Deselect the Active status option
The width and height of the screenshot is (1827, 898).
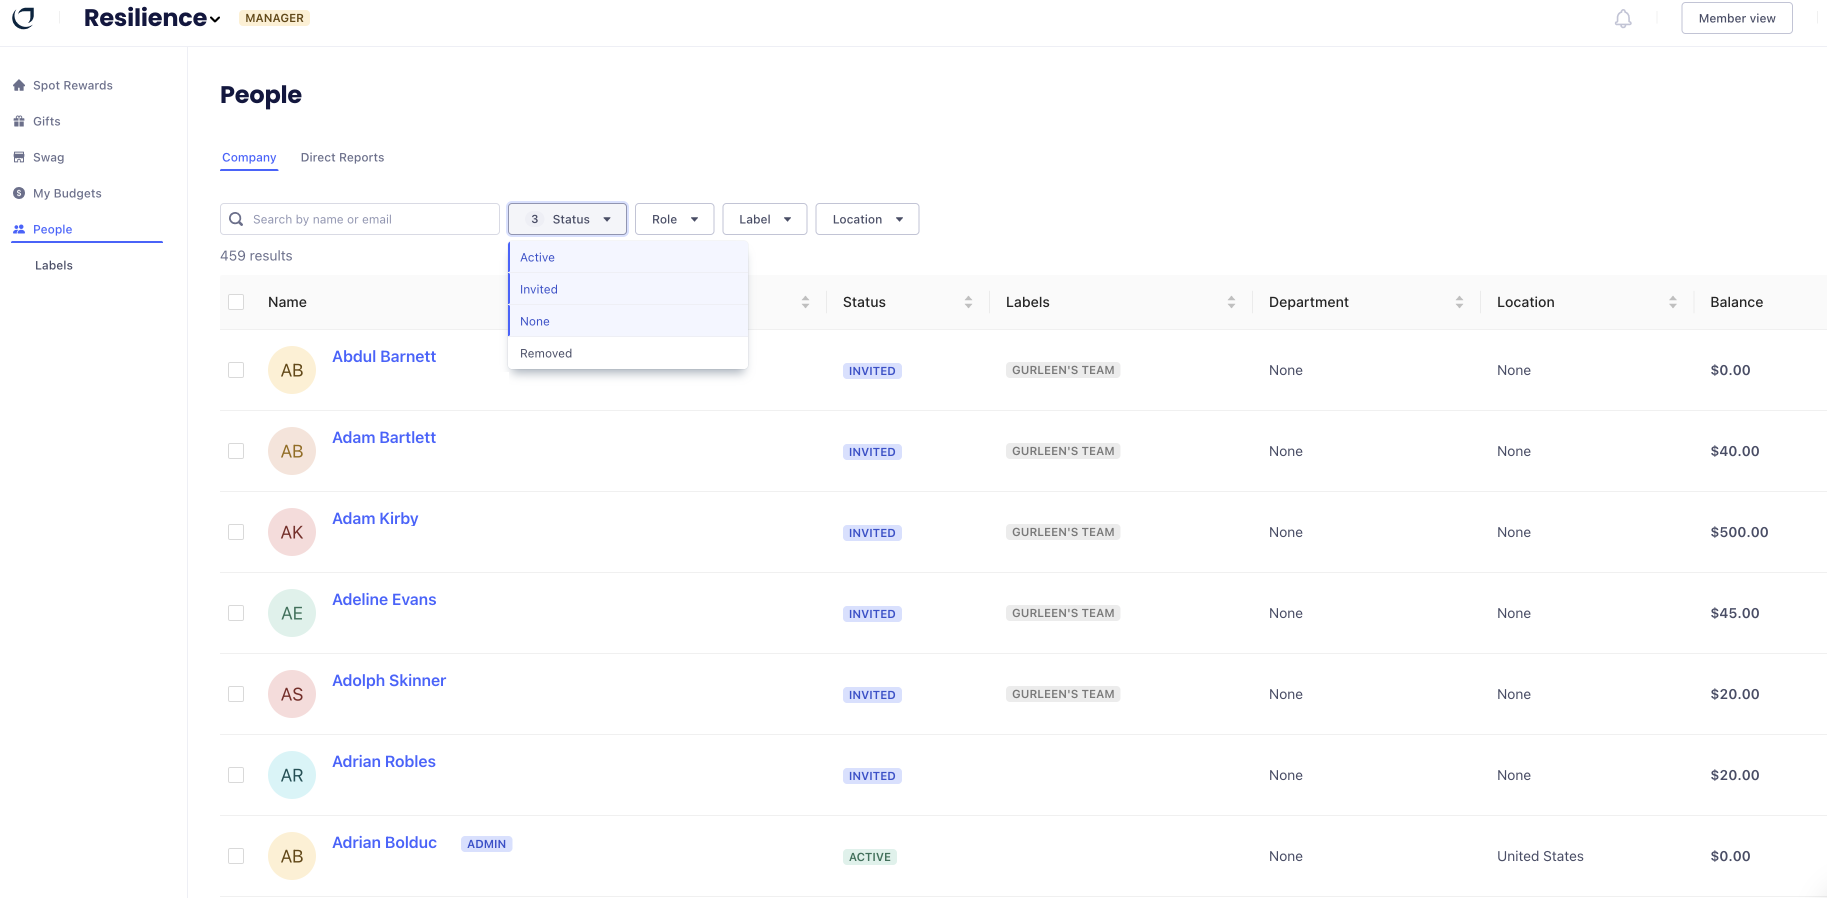click(x=628, y=257)
